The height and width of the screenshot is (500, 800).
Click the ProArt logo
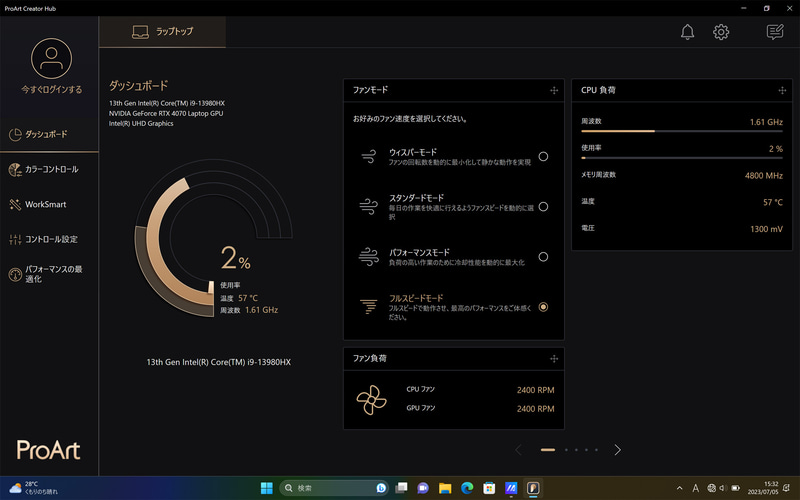(48, 450)
